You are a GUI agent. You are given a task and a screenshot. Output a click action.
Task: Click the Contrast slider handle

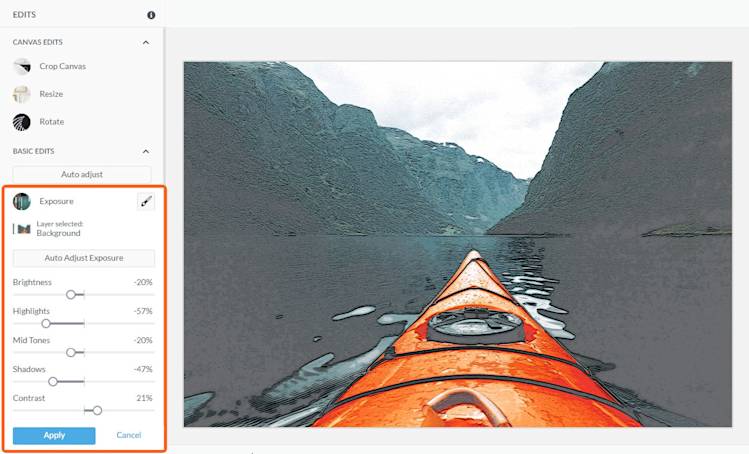point(97,411)
